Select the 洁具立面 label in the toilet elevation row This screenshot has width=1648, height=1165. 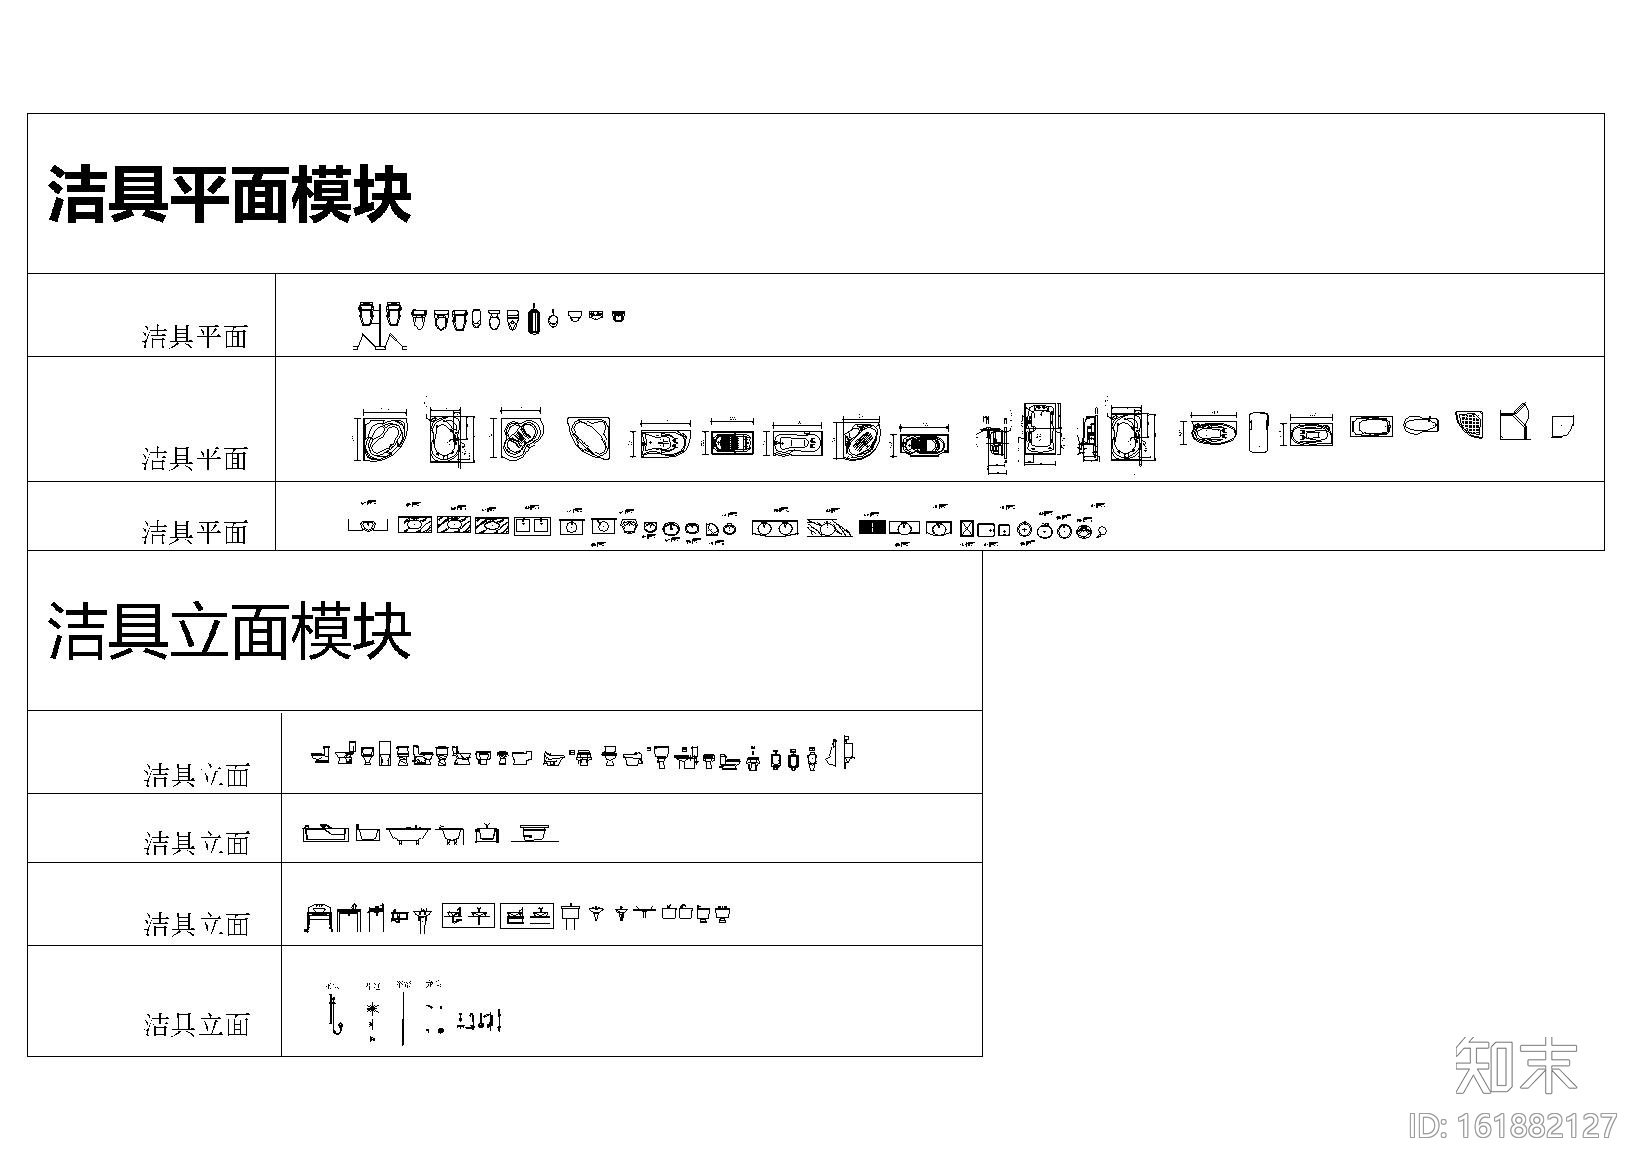[x=196, y=775]
